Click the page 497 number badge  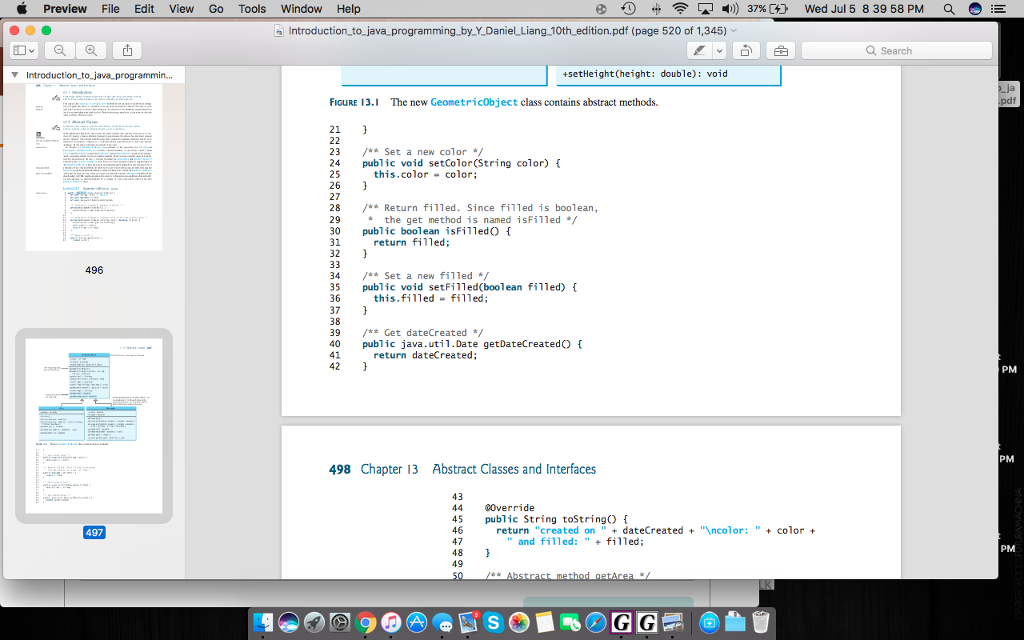(93, 533)
